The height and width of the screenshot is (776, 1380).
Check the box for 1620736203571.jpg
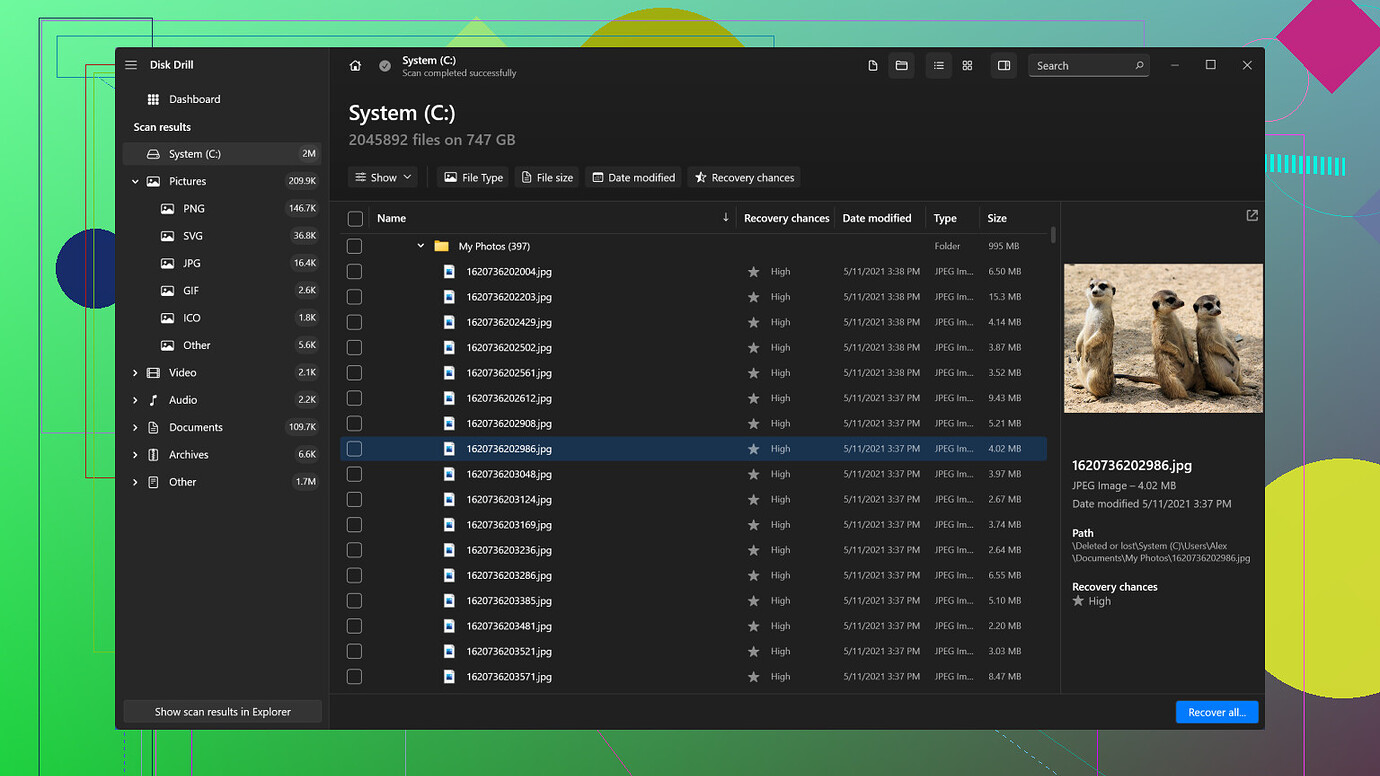(354, 677)
